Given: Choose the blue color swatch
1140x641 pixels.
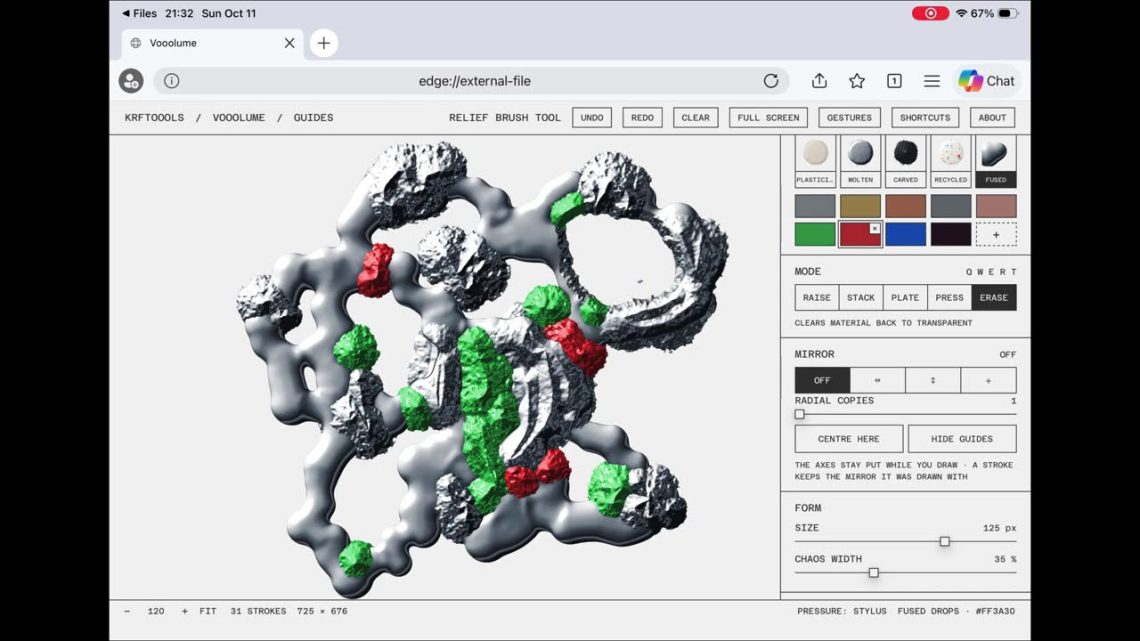Looking at the screenshot, I should point(905,234).
